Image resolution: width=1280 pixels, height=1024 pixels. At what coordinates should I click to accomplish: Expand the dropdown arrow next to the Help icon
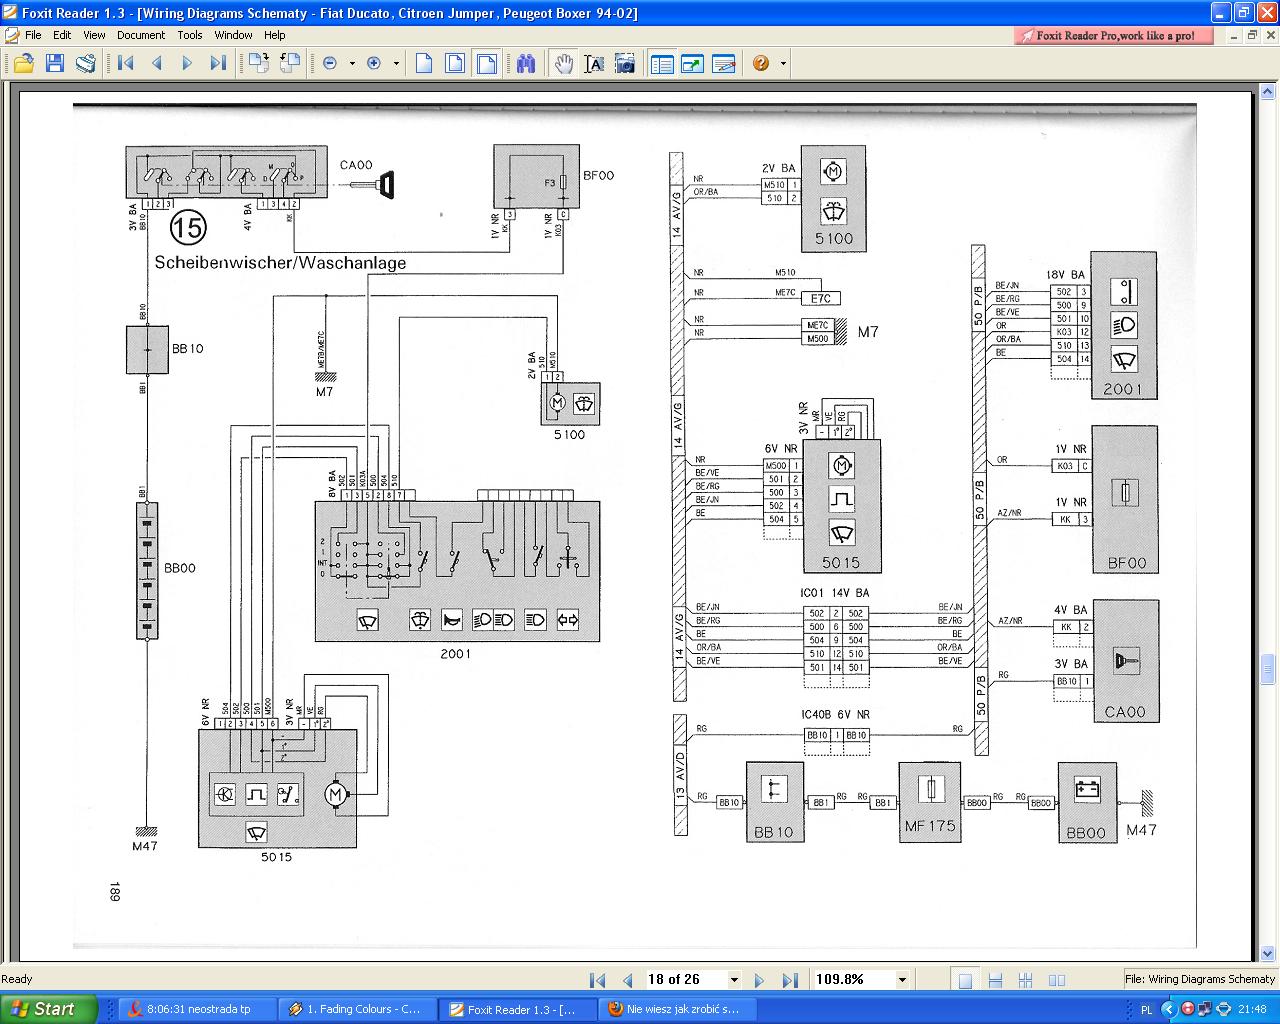click(783, 64)
